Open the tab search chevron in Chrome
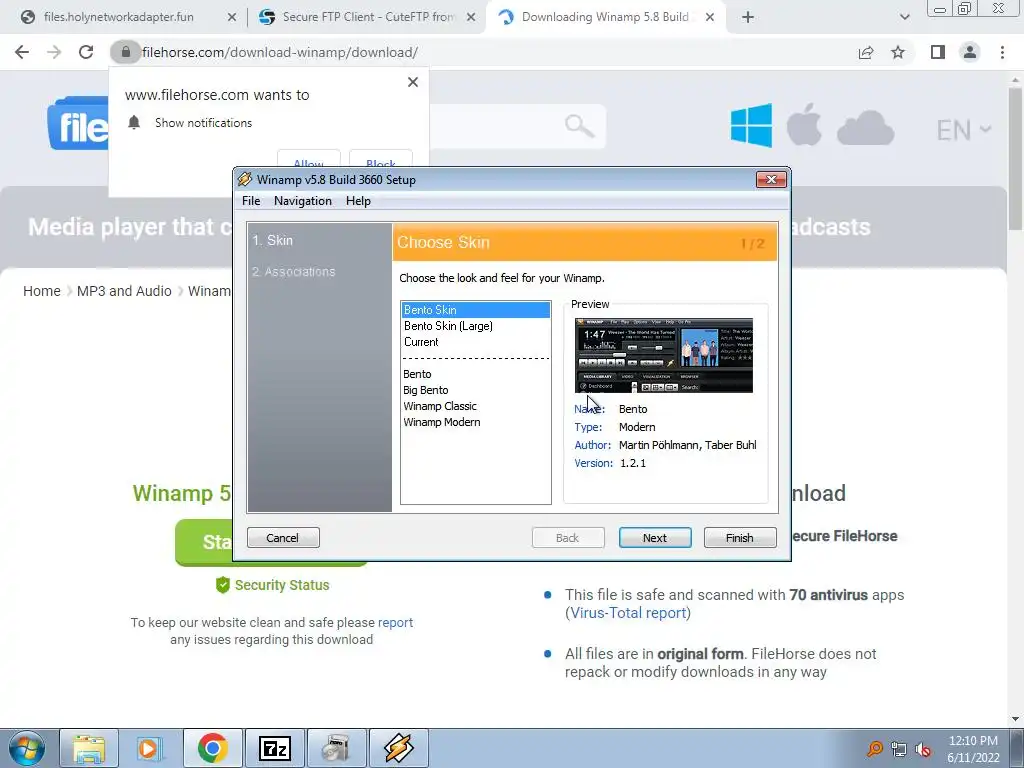Image resolution: width=1024 pixels, height=768 pixels. coord(904,17)
